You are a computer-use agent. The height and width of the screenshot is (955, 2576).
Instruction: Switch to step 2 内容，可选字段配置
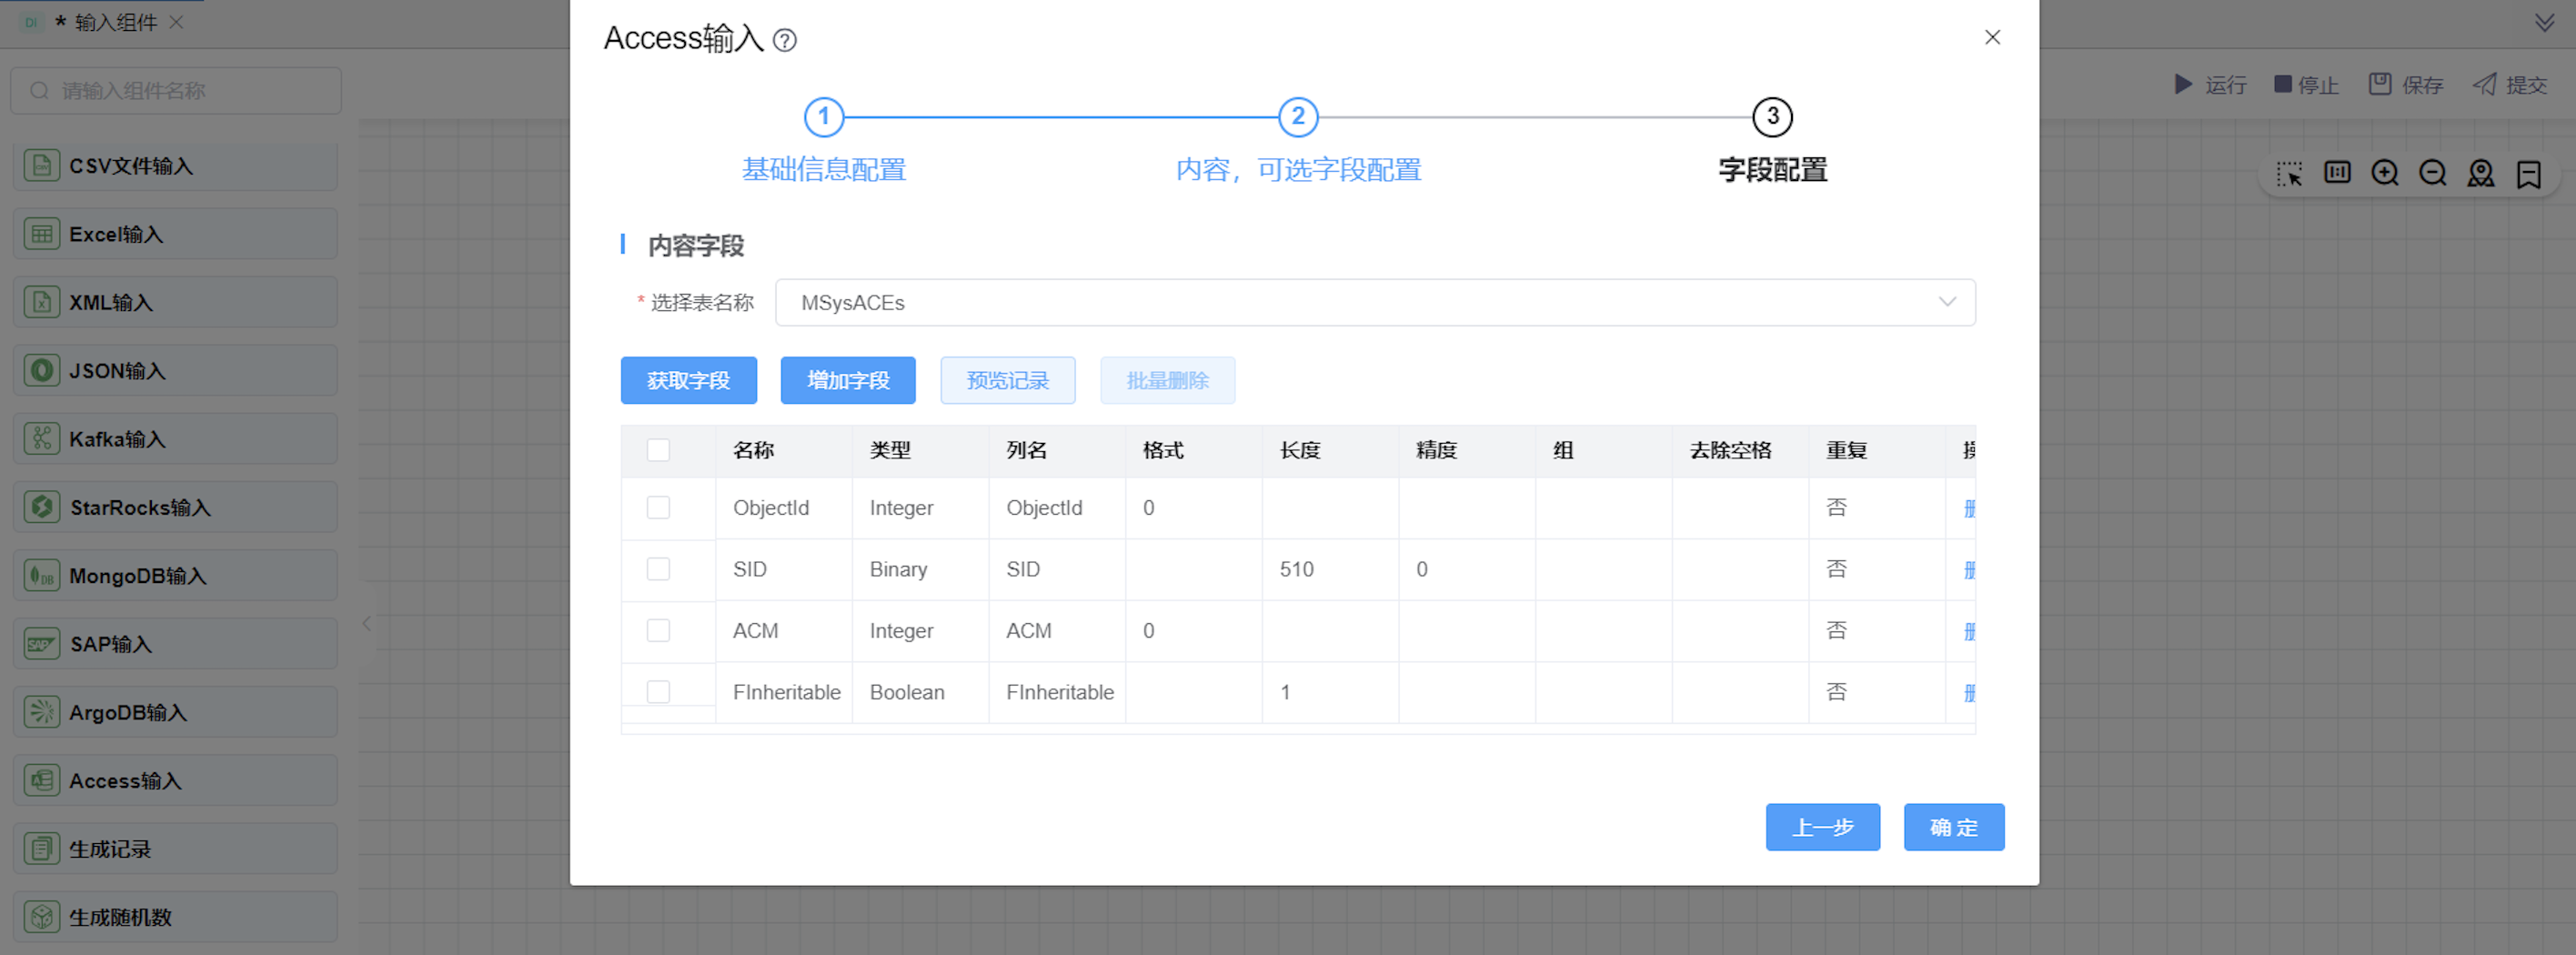(x=1298, y=117)
